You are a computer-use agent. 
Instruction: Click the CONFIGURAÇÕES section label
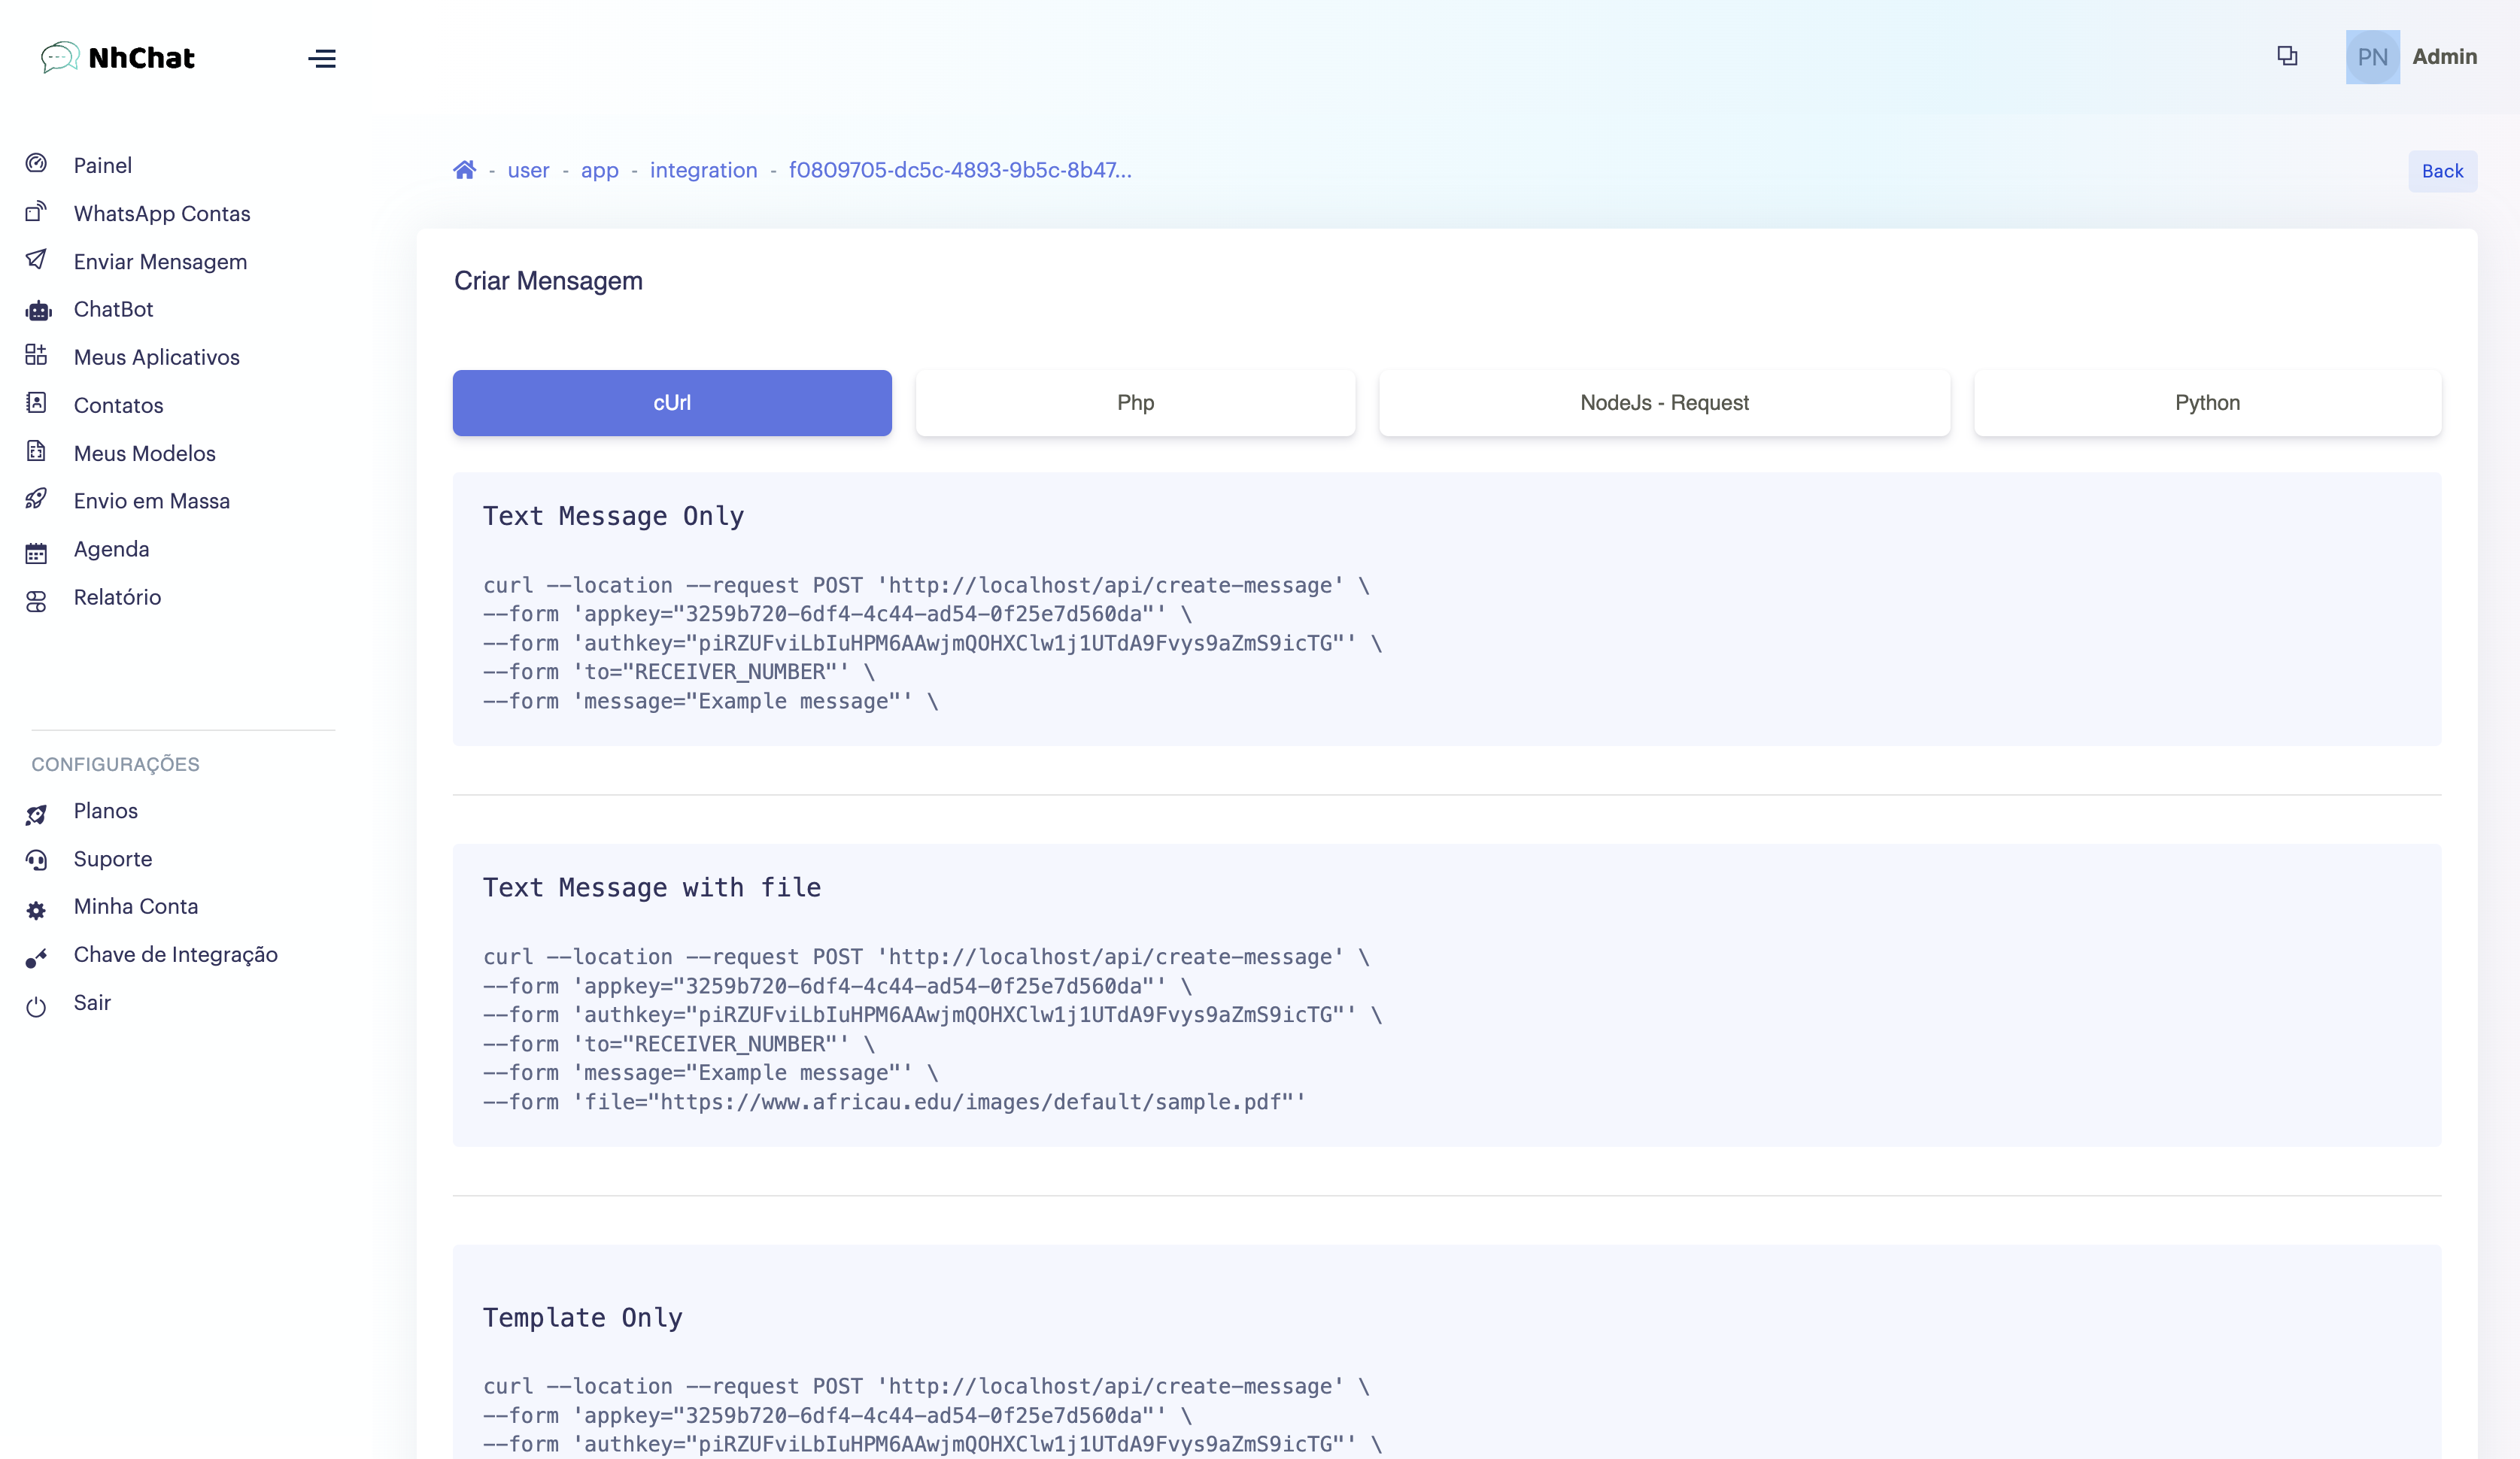coord(115,764)
